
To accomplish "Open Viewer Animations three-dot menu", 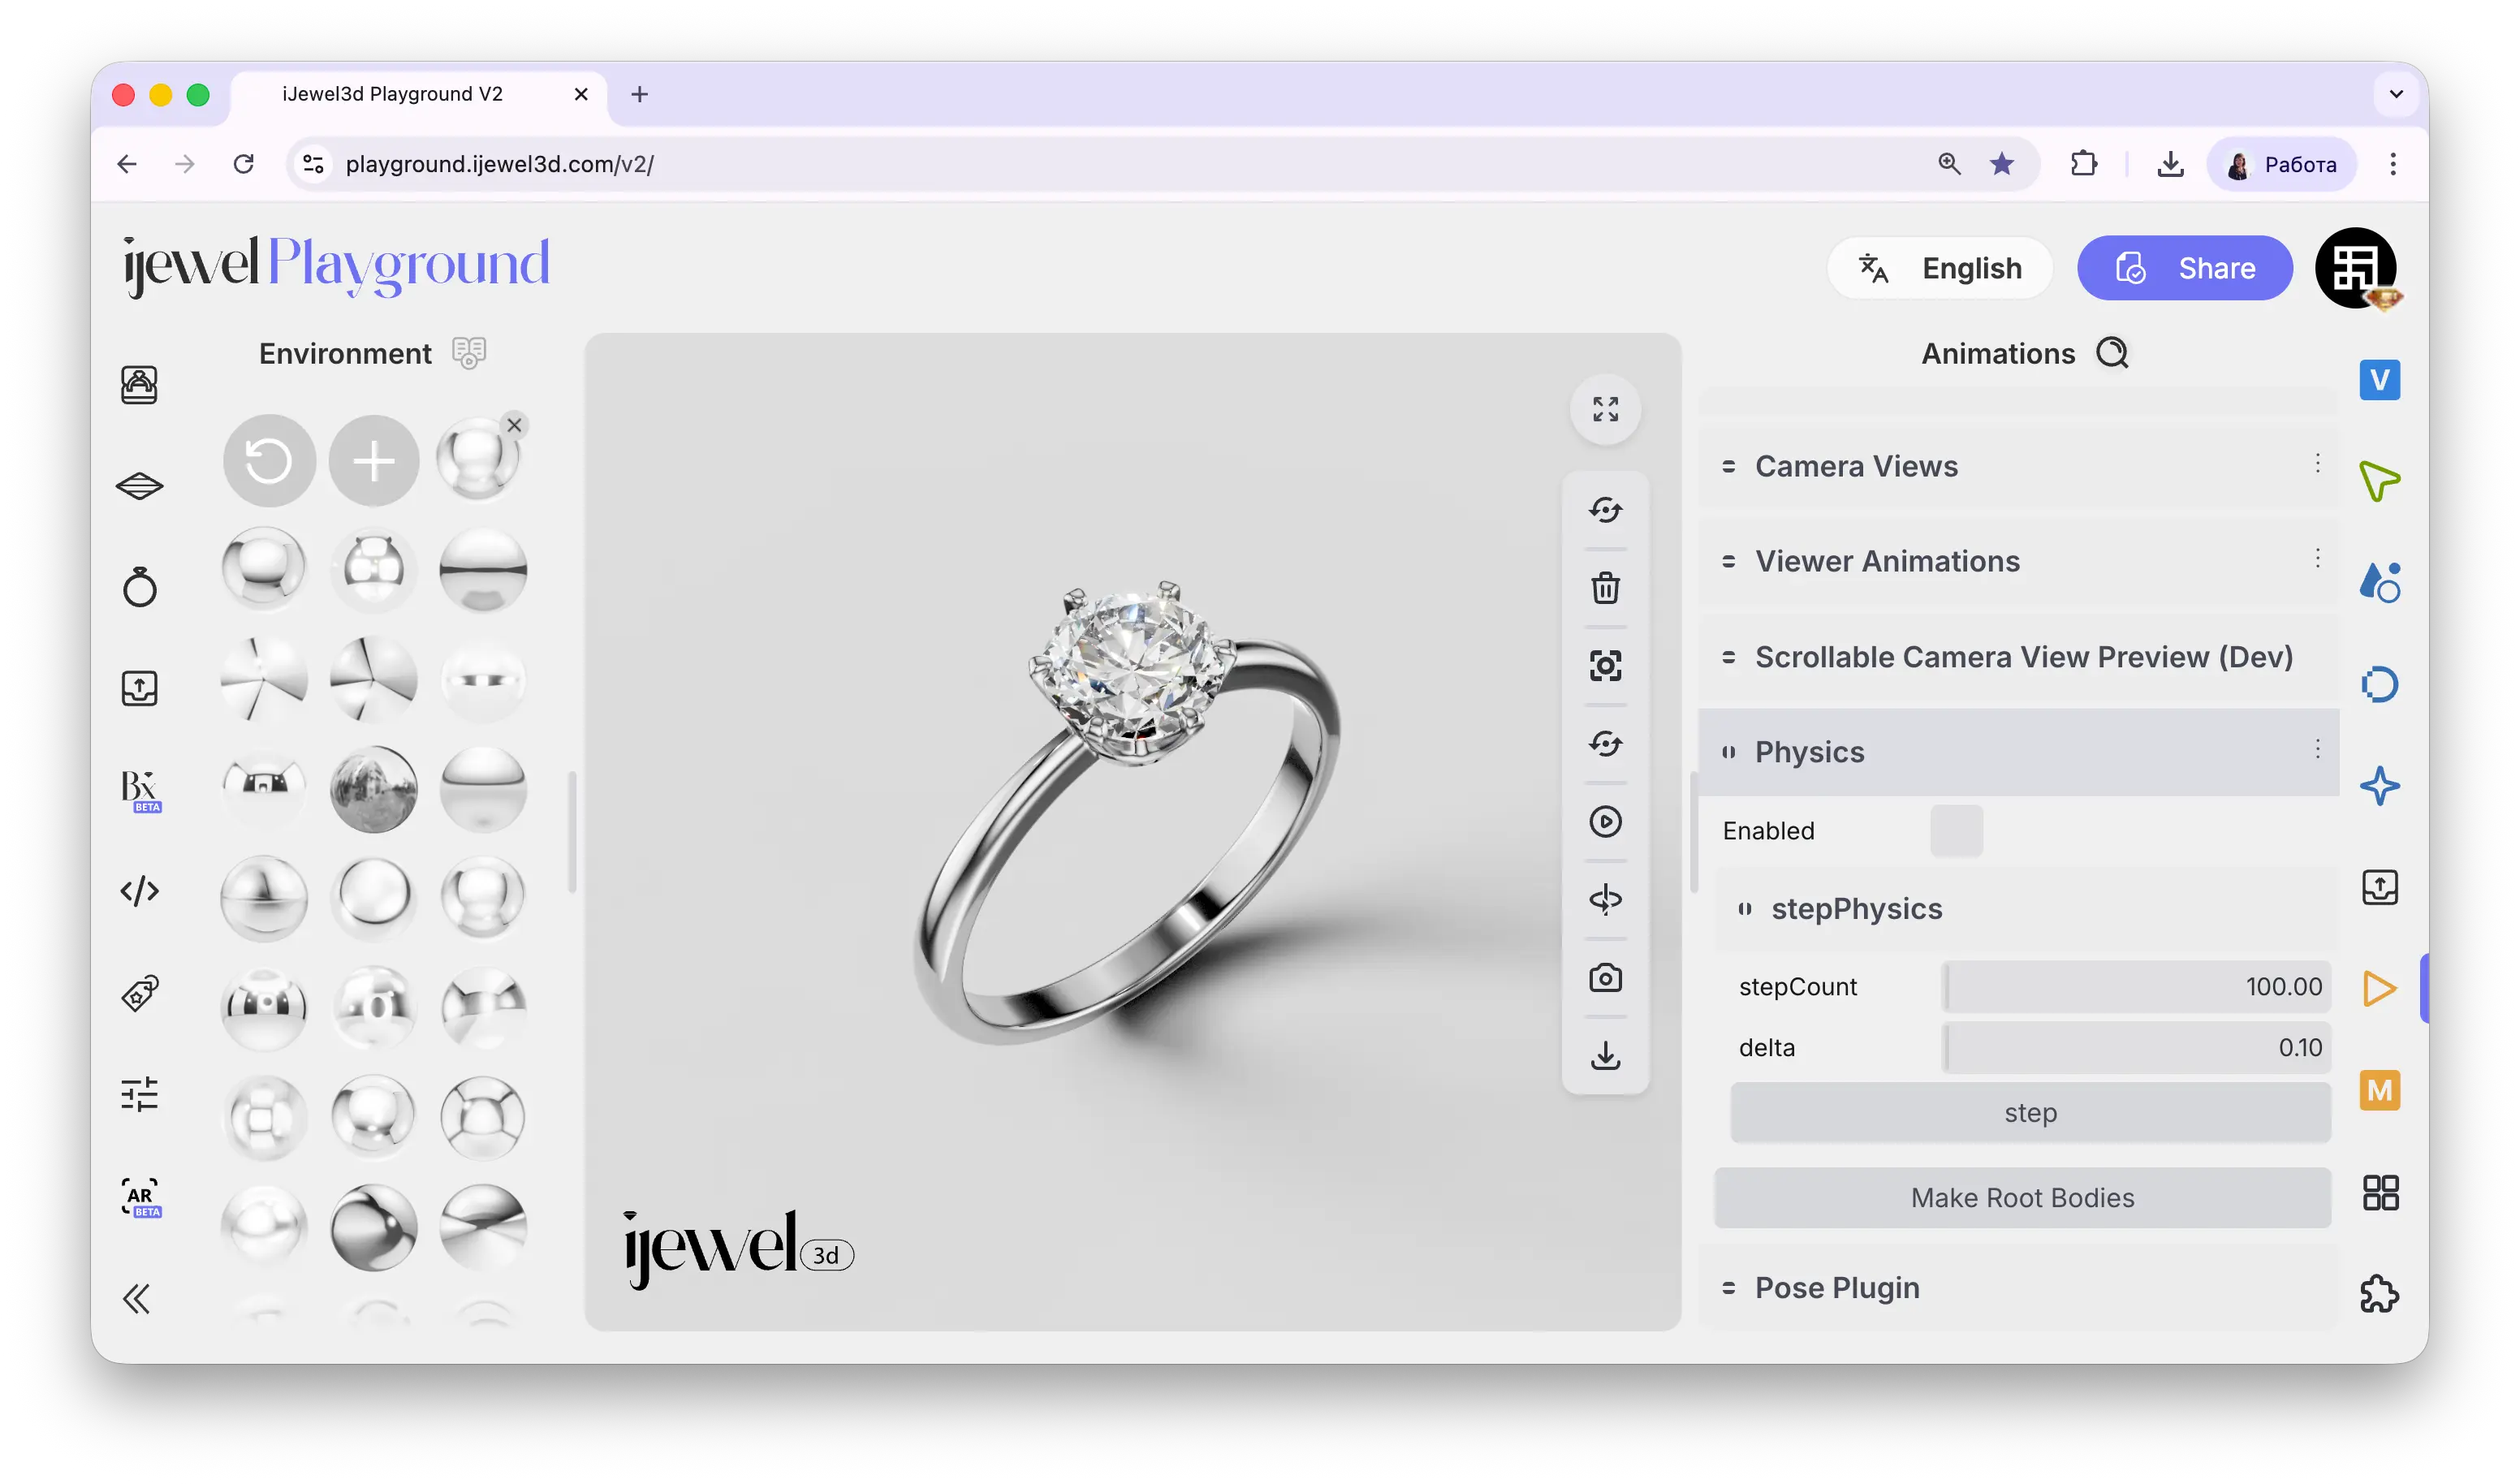I will click(2316, 558).
